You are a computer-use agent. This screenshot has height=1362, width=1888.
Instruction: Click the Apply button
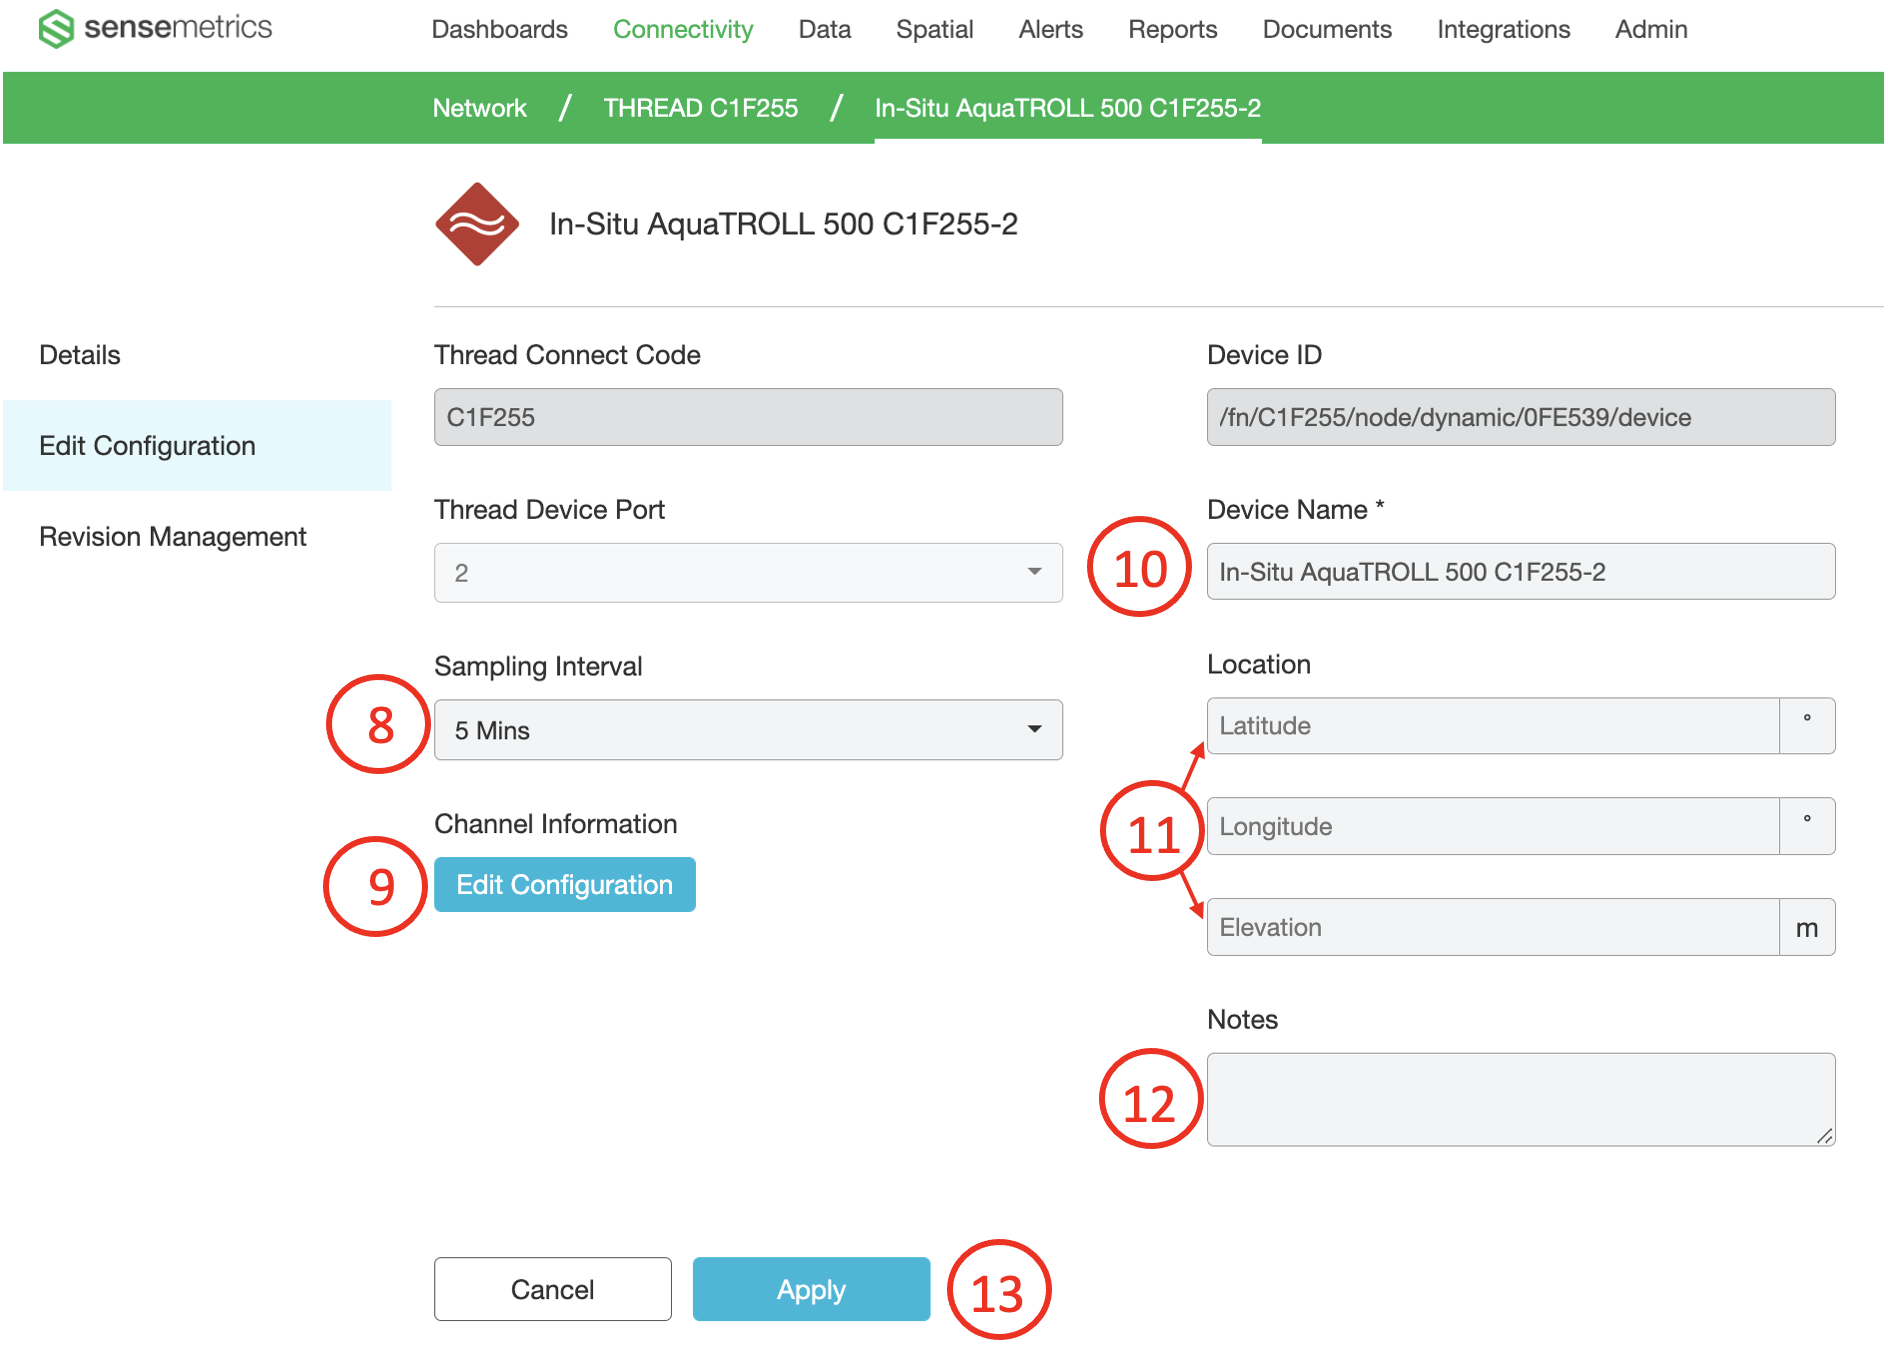pyautogui.click(x=811, y=1289)
